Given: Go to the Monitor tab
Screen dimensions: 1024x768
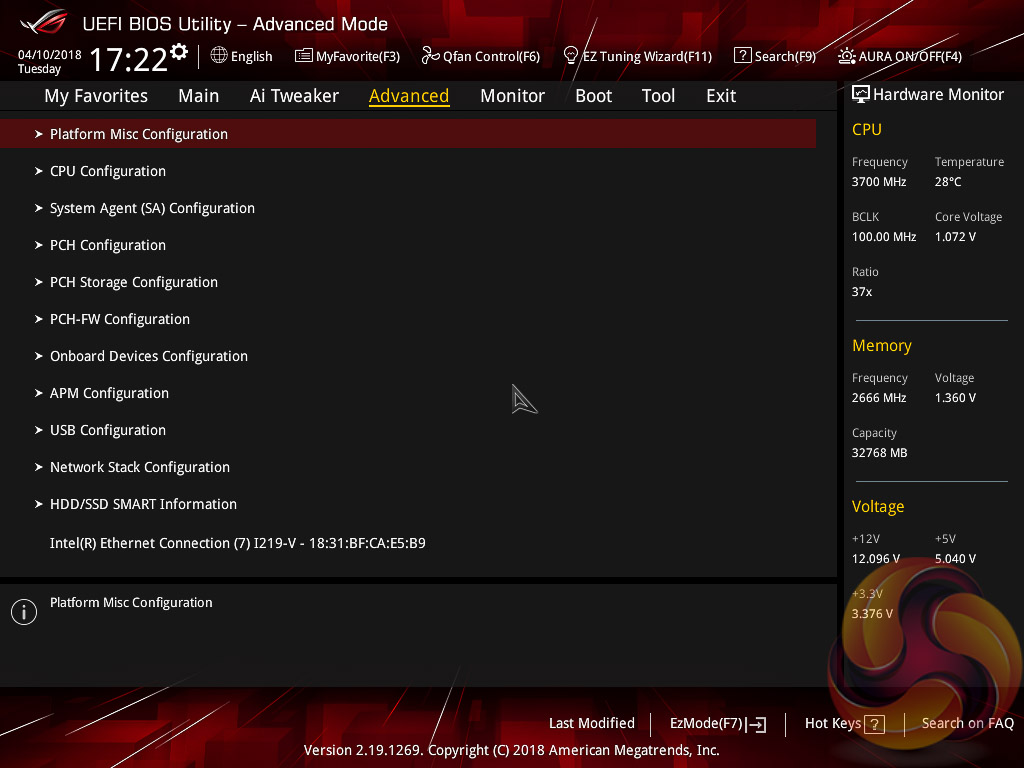Looking at the screenshot, I should pos(513,96).
